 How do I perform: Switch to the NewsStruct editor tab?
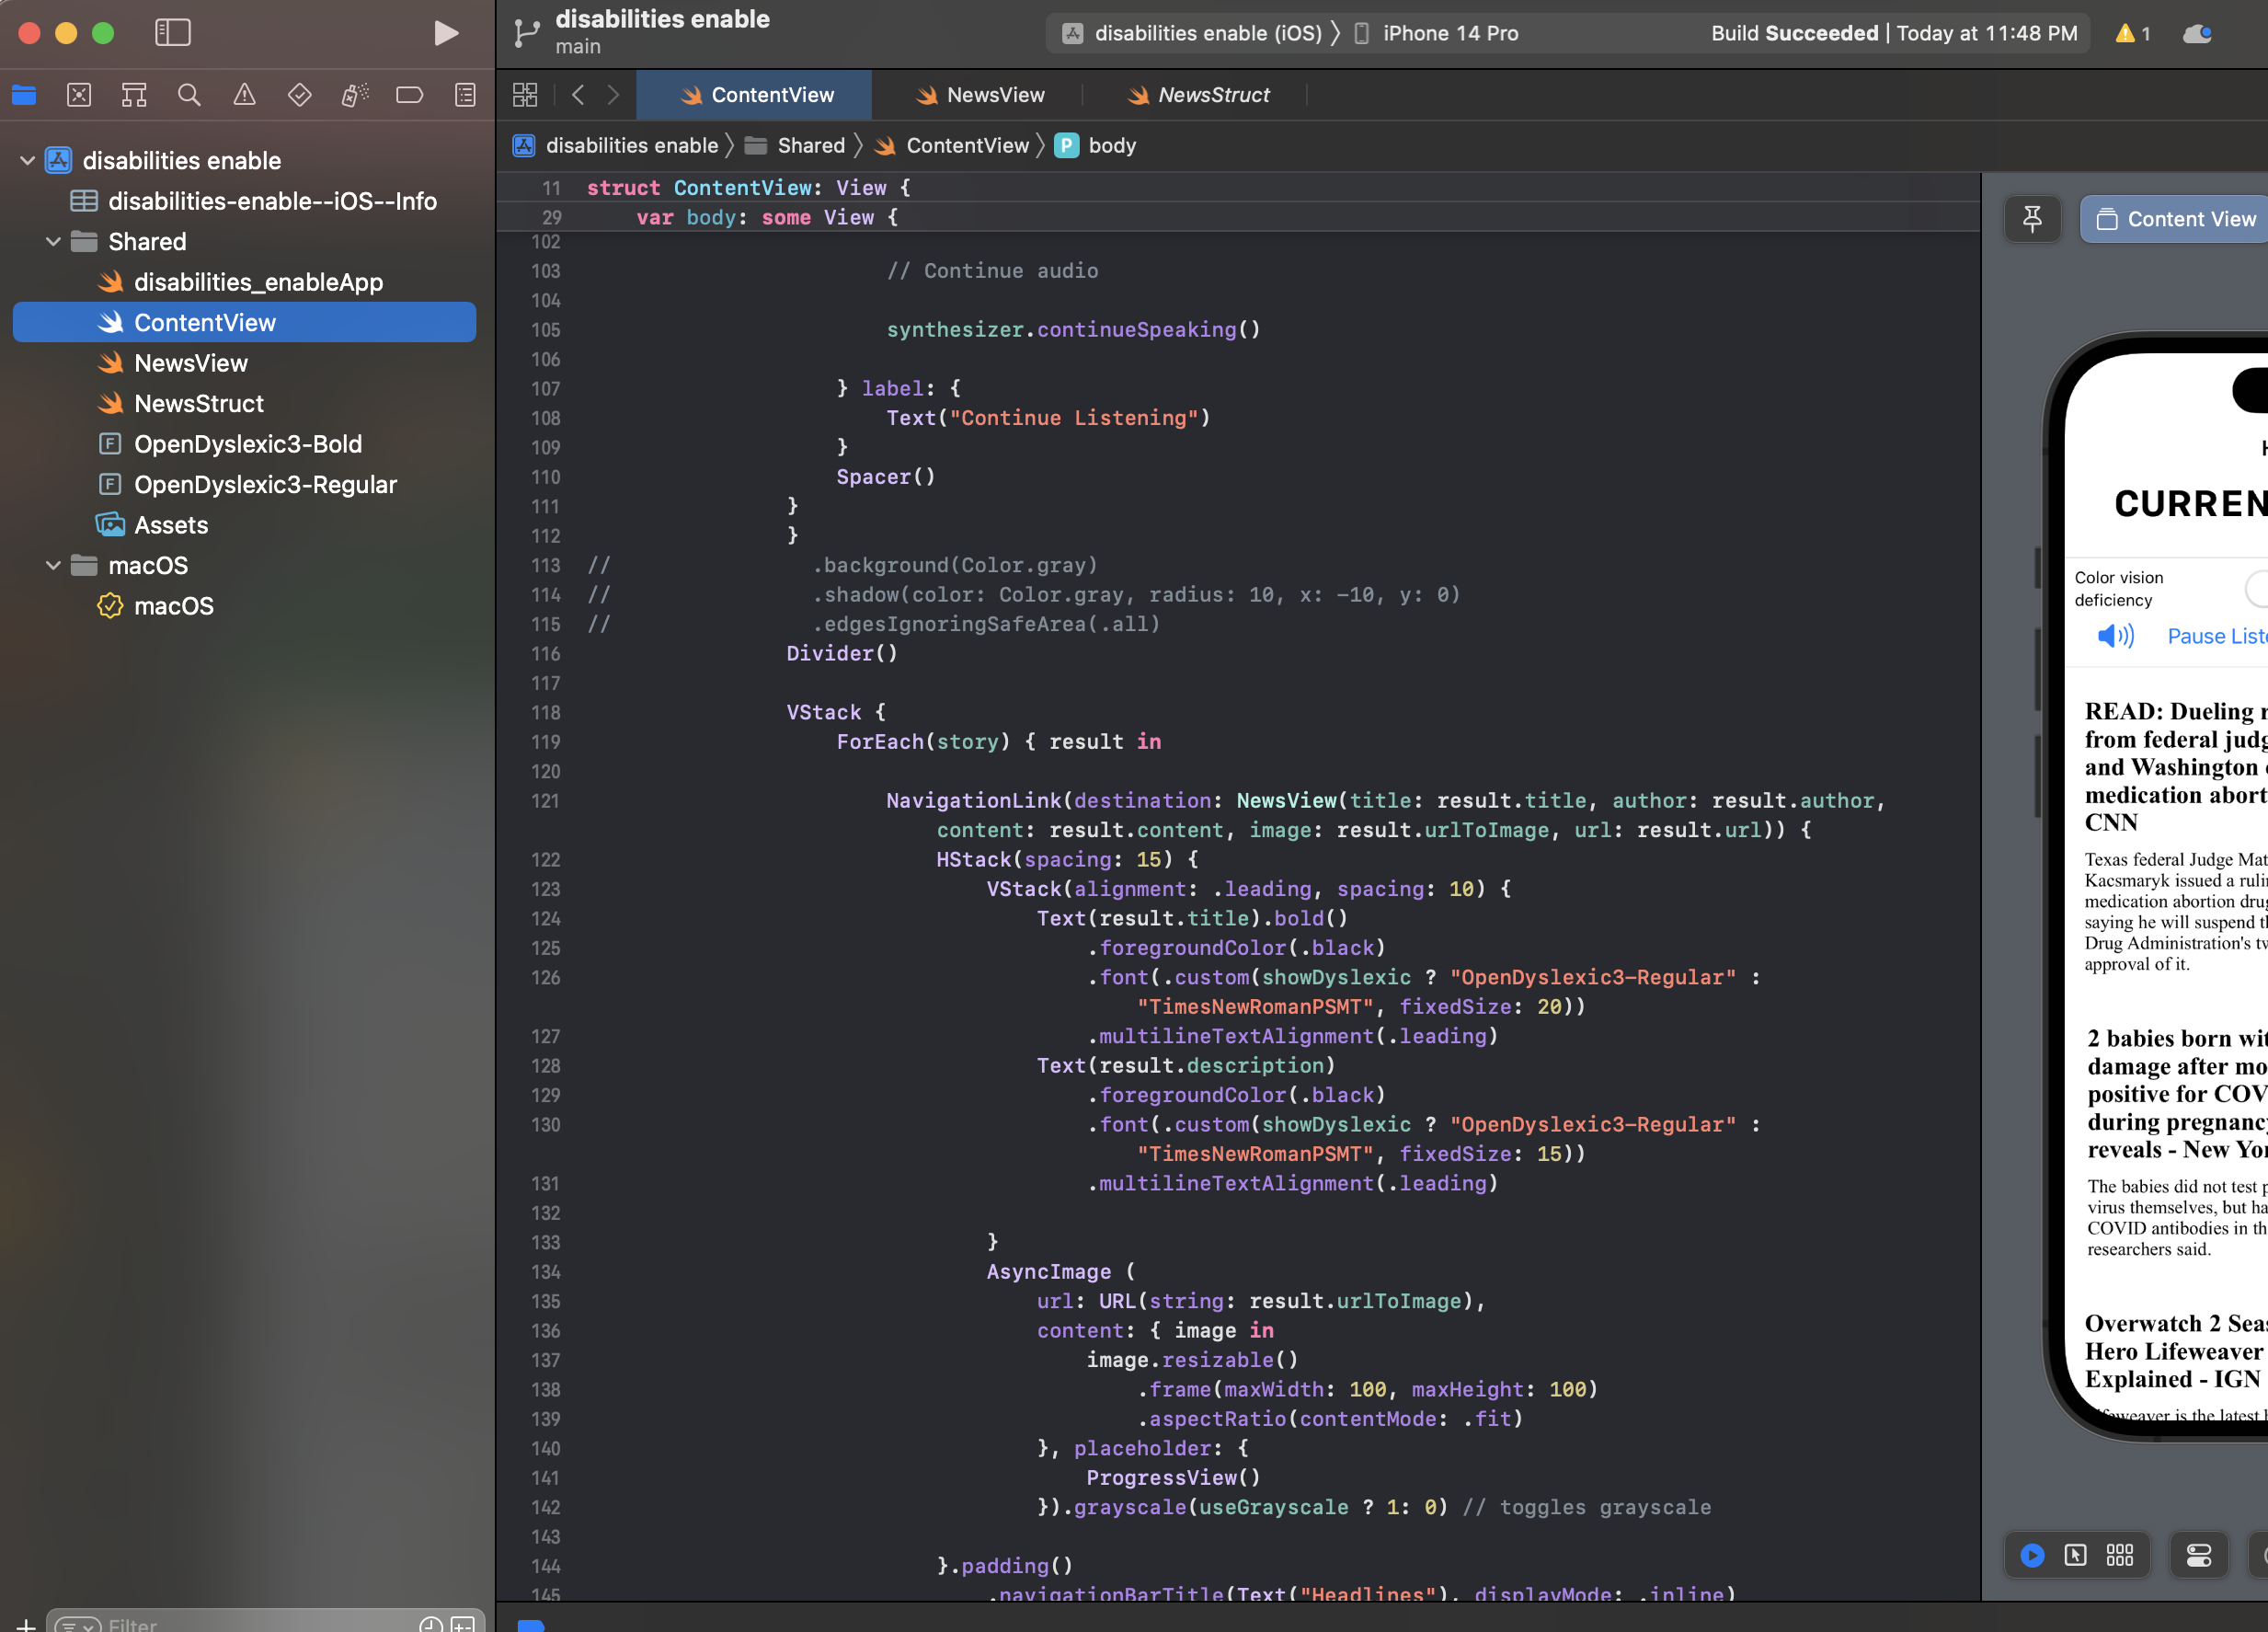[1198, 95]
